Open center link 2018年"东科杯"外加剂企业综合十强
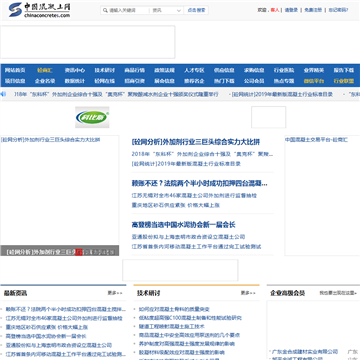Image resolution: width=360 pixels, height=360 pixels. click(x=202, y=154)
